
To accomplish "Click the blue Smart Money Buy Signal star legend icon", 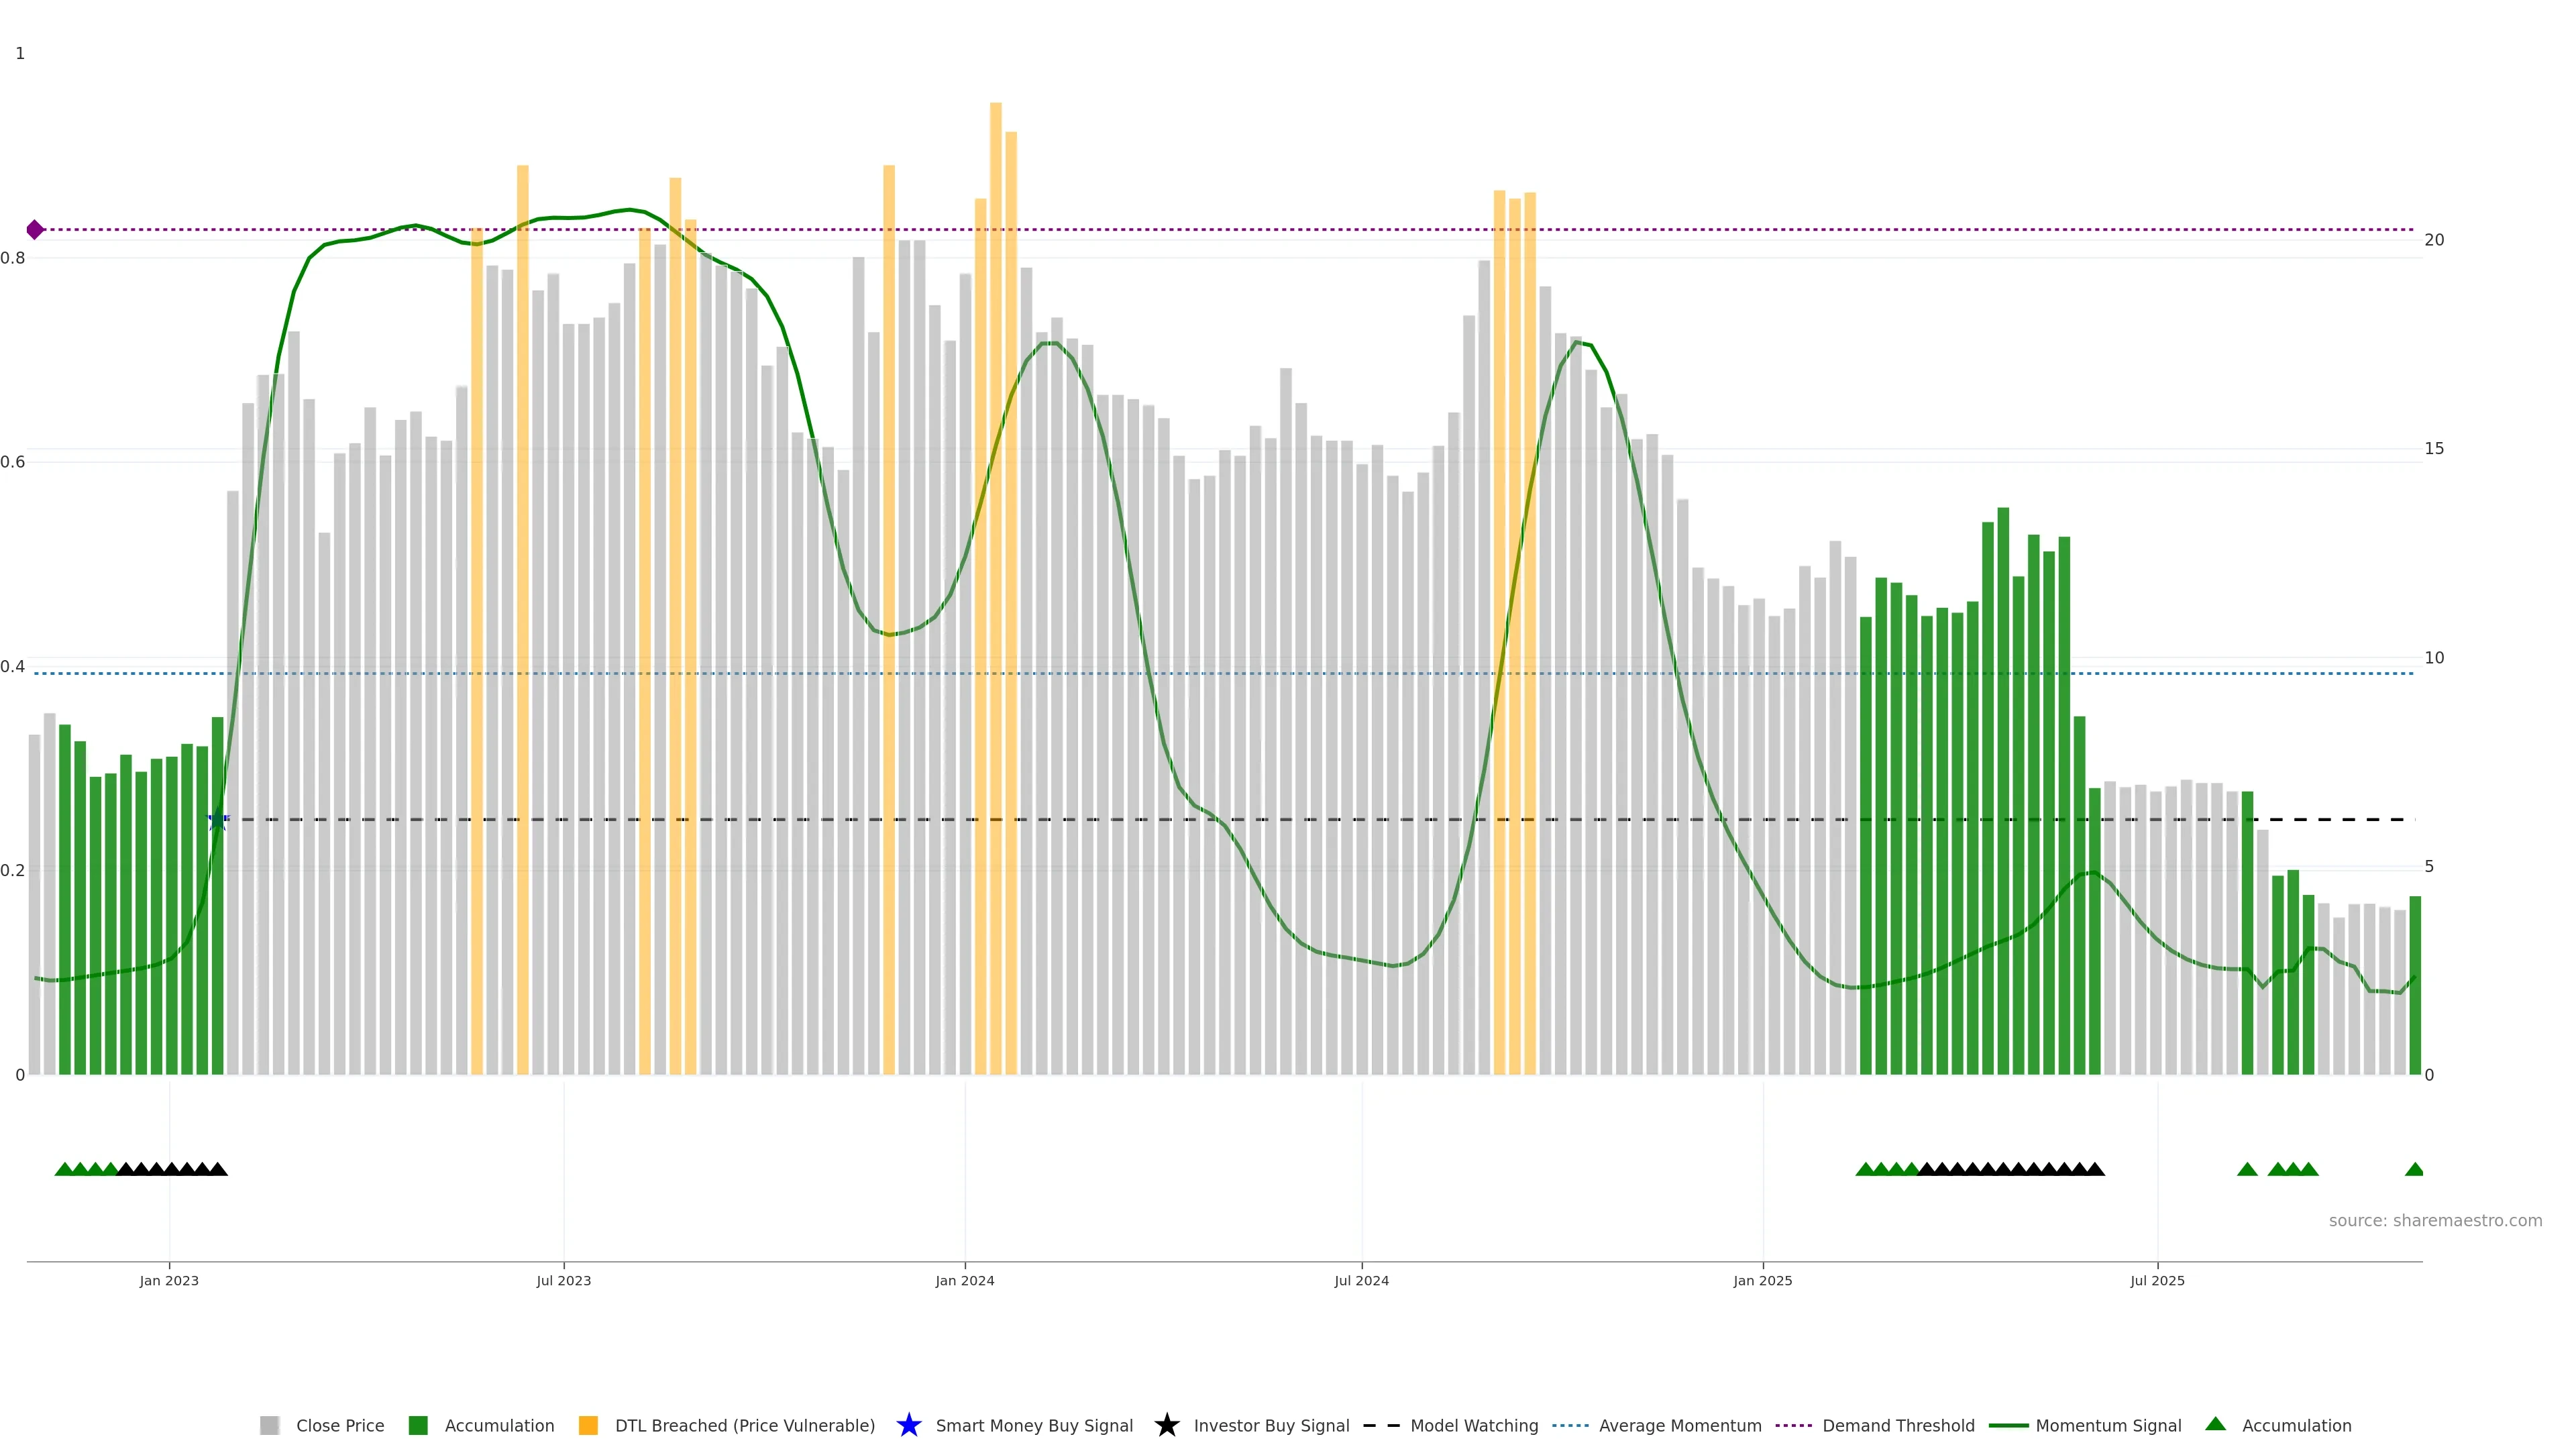I will (x=908, y=1425).
